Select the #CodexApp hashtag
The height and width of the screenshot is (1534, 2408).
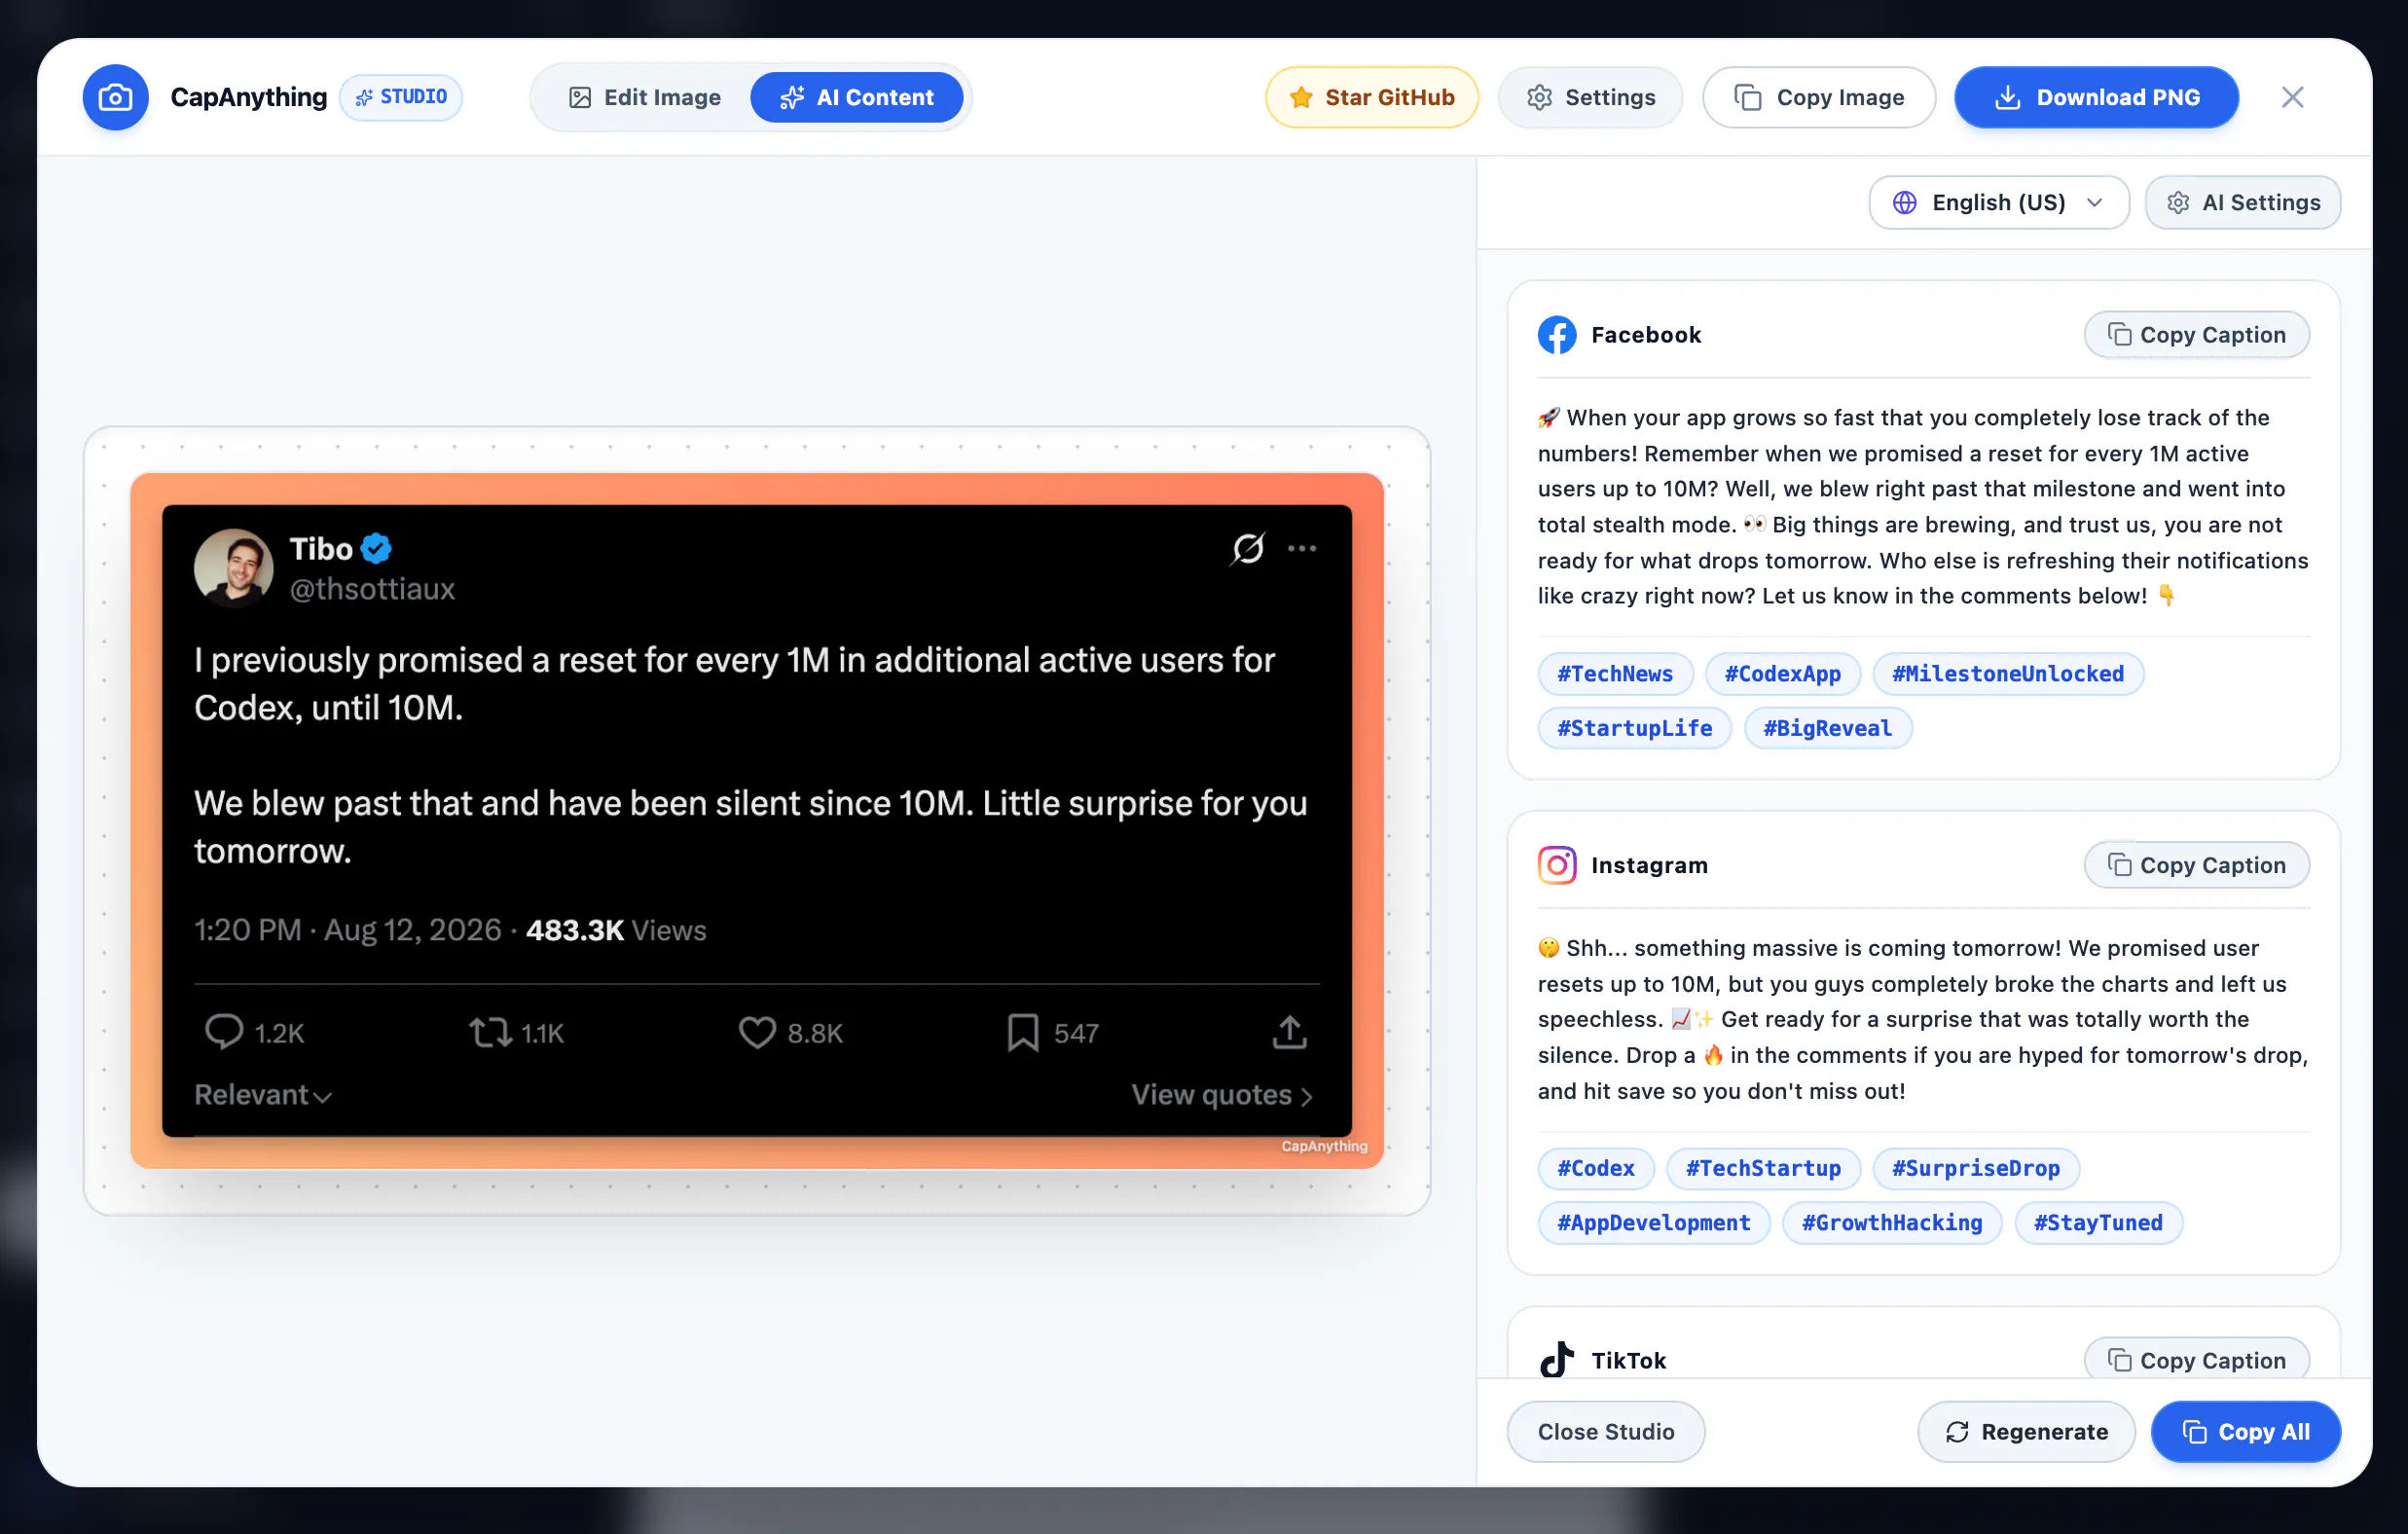(1782, 674)
